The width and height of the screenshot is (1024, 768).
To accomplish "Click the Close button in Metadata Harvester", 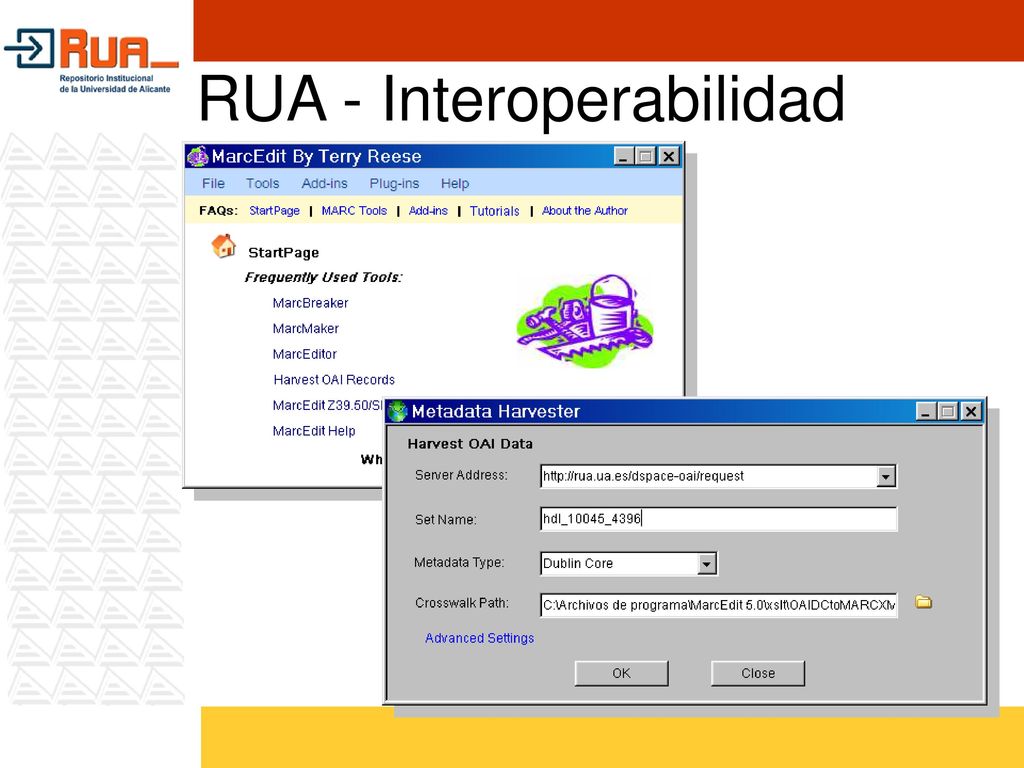I will [758, 673].
